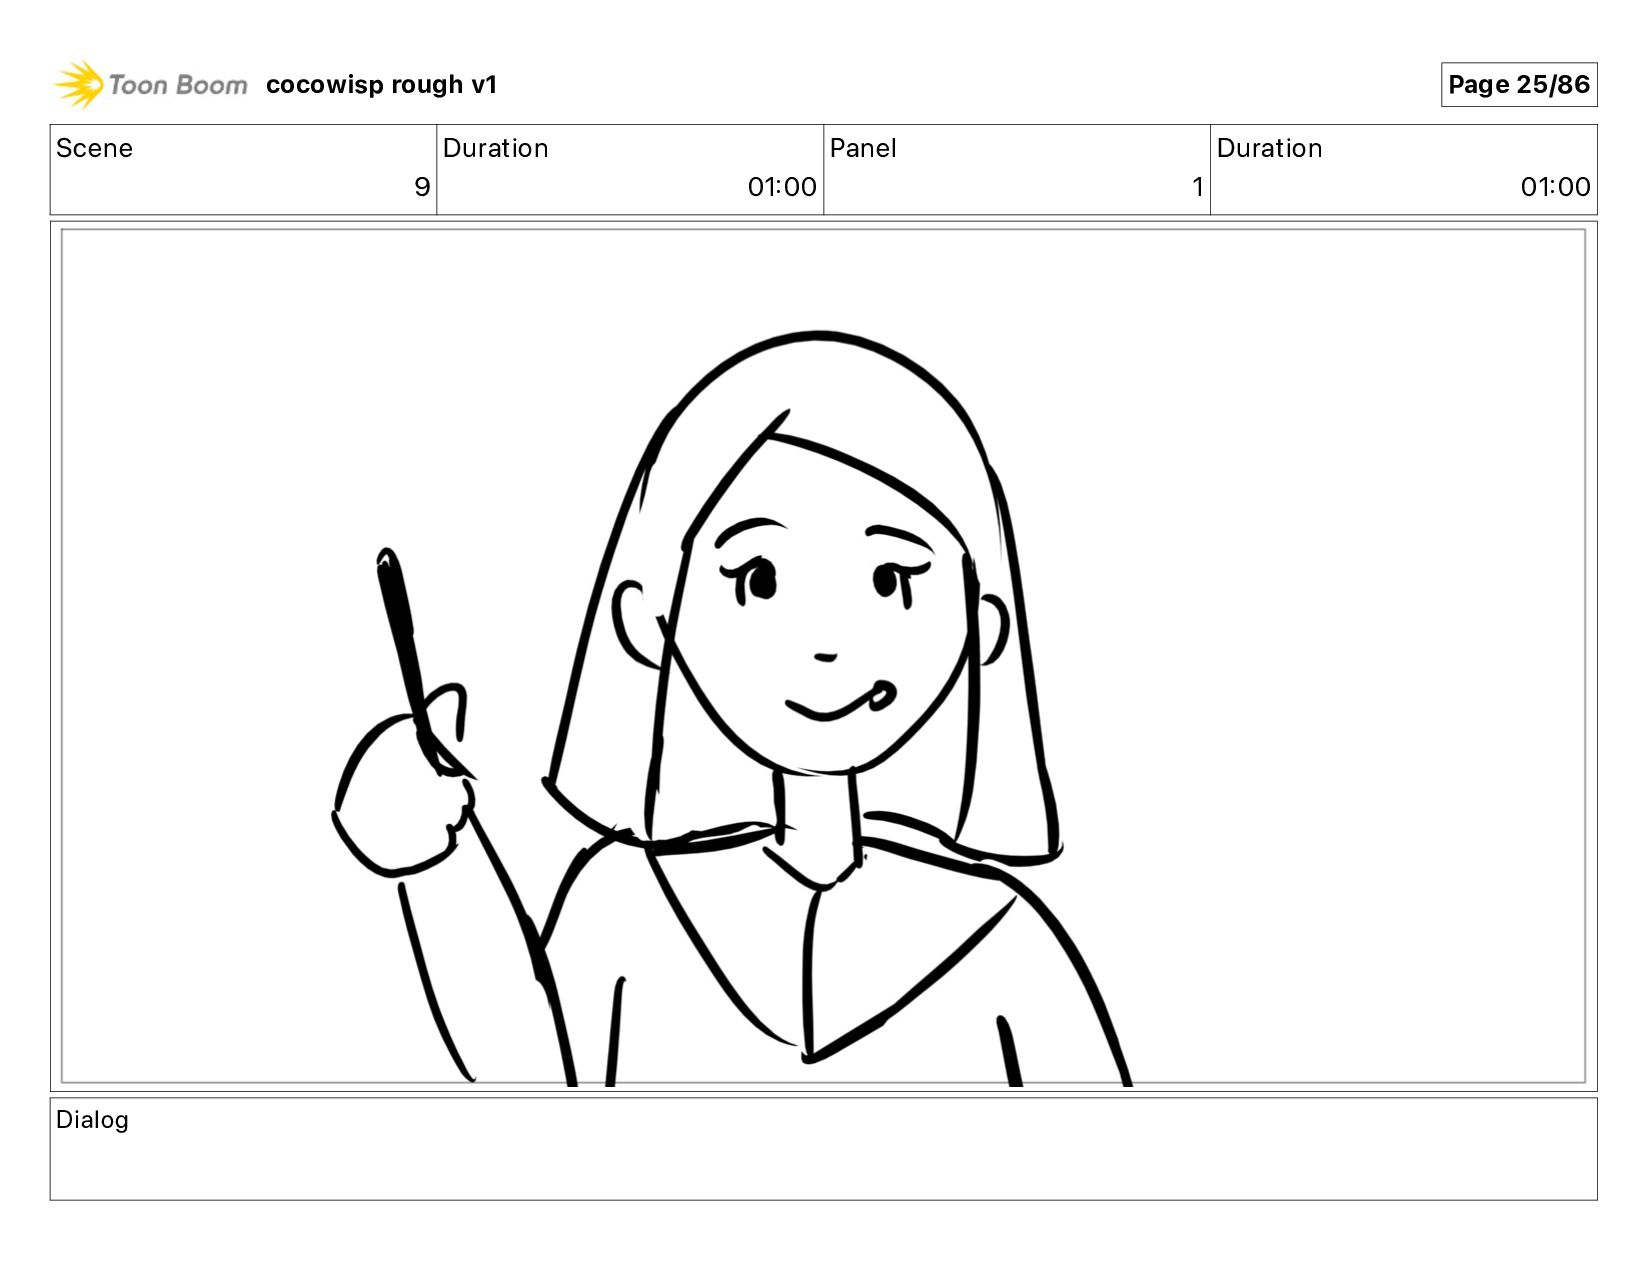Select the scene number 9
Screen dimensions: 1650x1275
(422, 187)
